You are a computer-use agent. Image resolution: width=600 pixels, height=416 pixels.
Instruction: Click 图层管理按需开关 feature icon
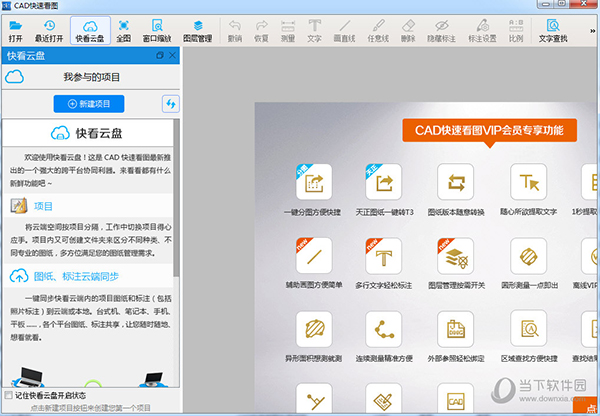(455, 256)
